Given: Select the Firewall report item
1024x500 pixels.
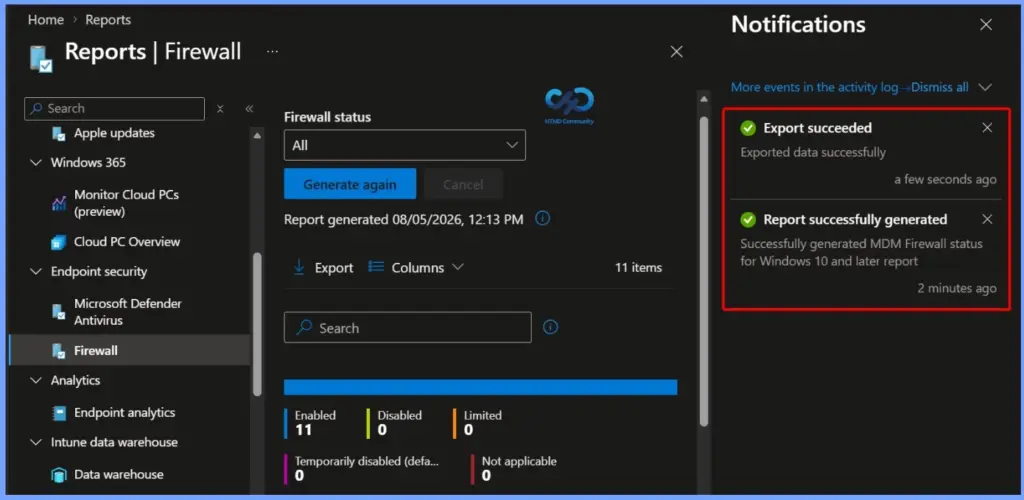Looking at the screenshot, I should 129,351.
